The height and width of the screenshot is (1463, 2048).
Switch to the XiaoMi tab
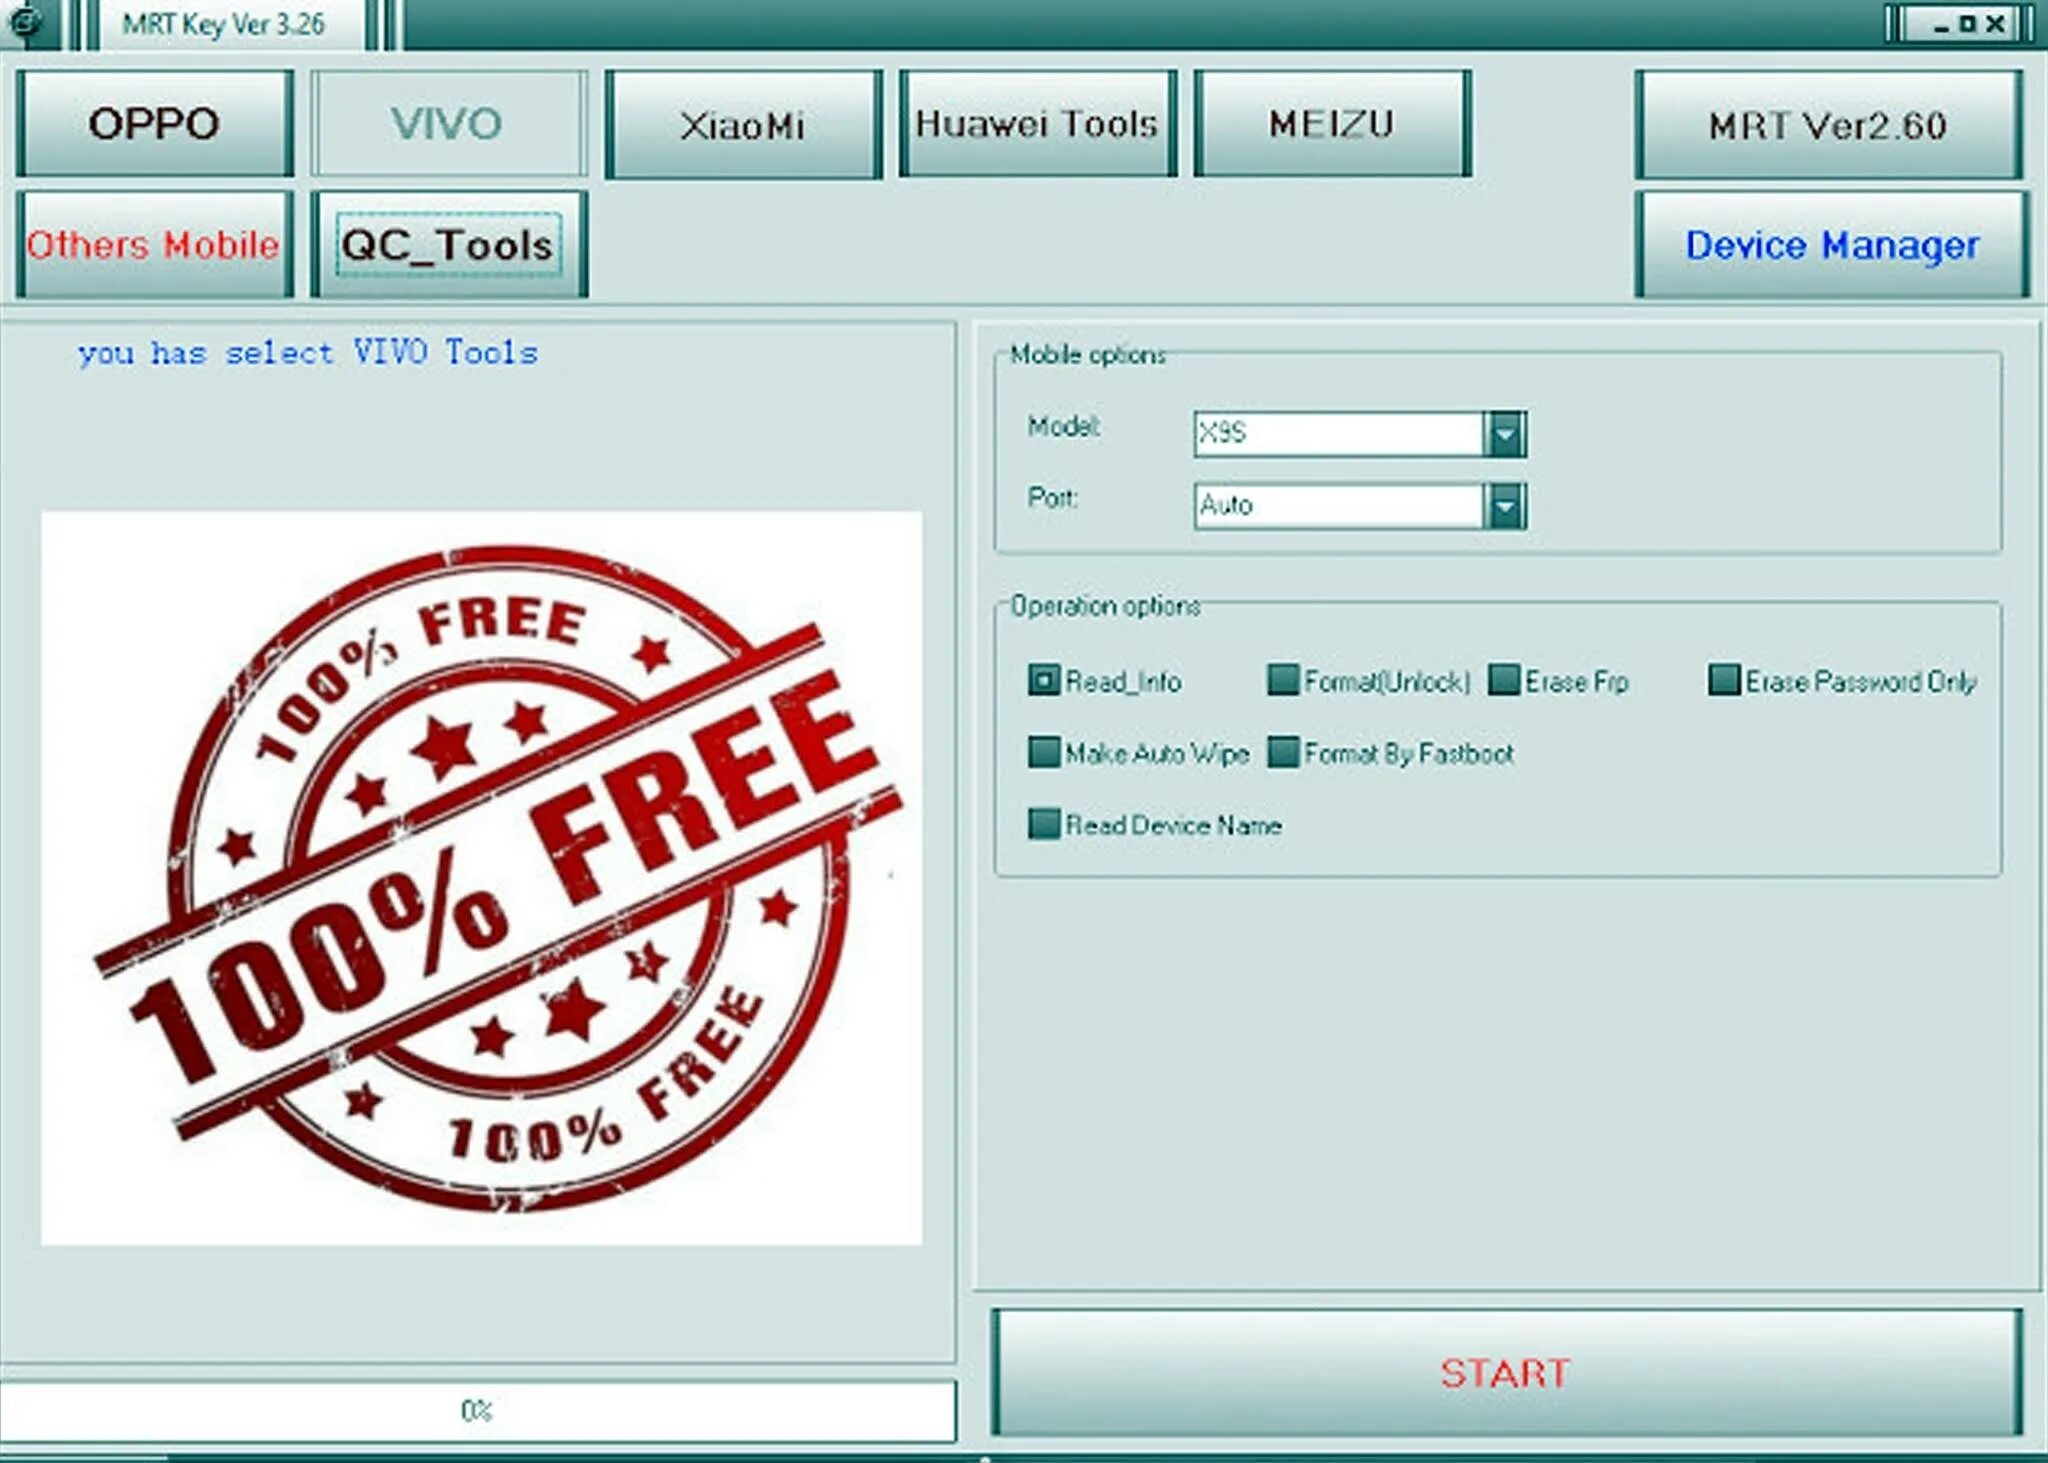(x=743, y=123)
